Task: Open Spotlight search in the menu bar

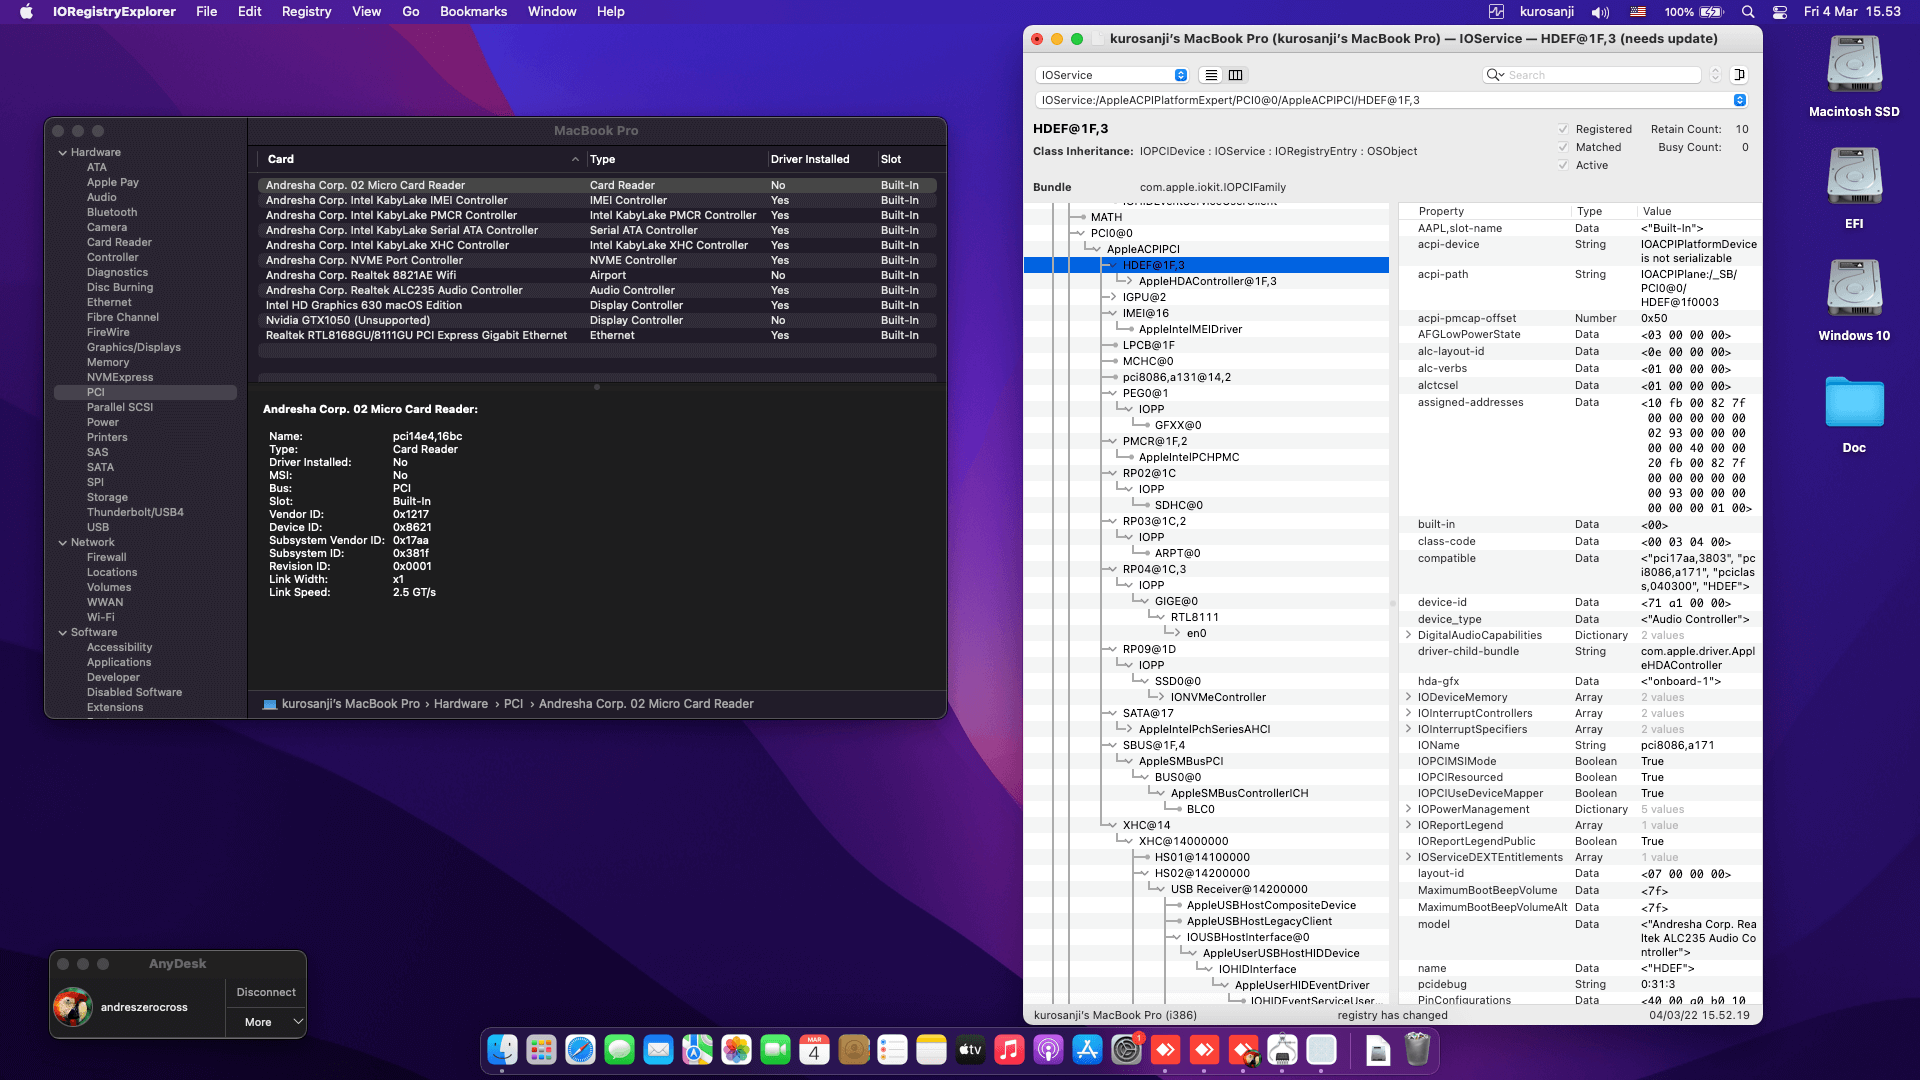Action: coord(1747,12)
